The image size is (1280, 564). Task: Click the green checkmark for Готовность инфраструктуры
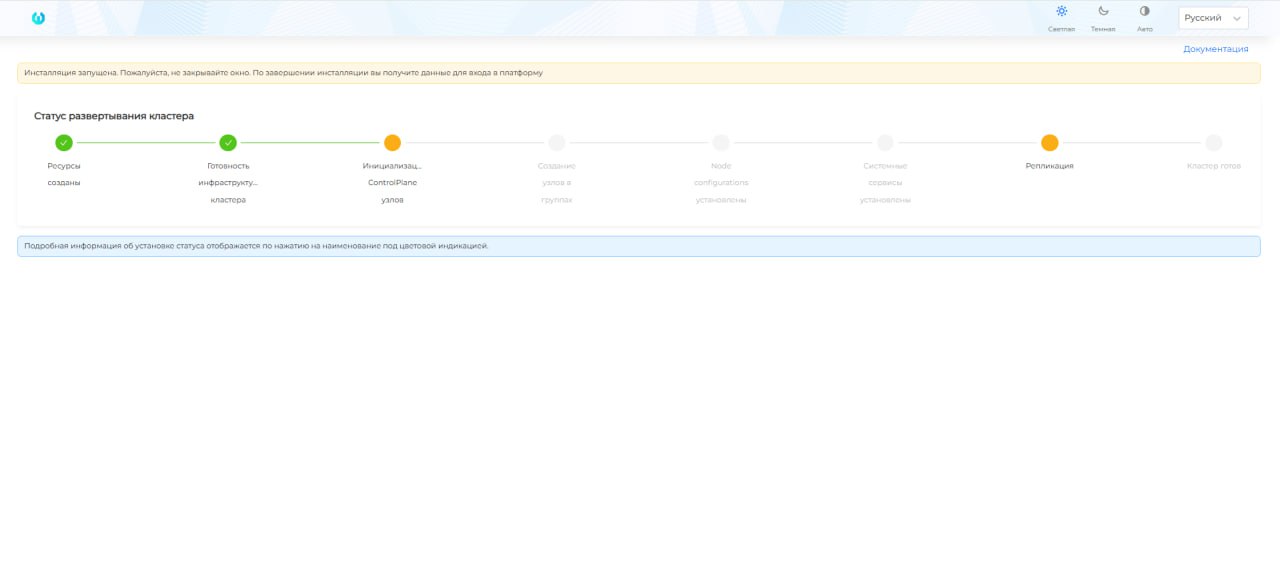pos(228,143)
